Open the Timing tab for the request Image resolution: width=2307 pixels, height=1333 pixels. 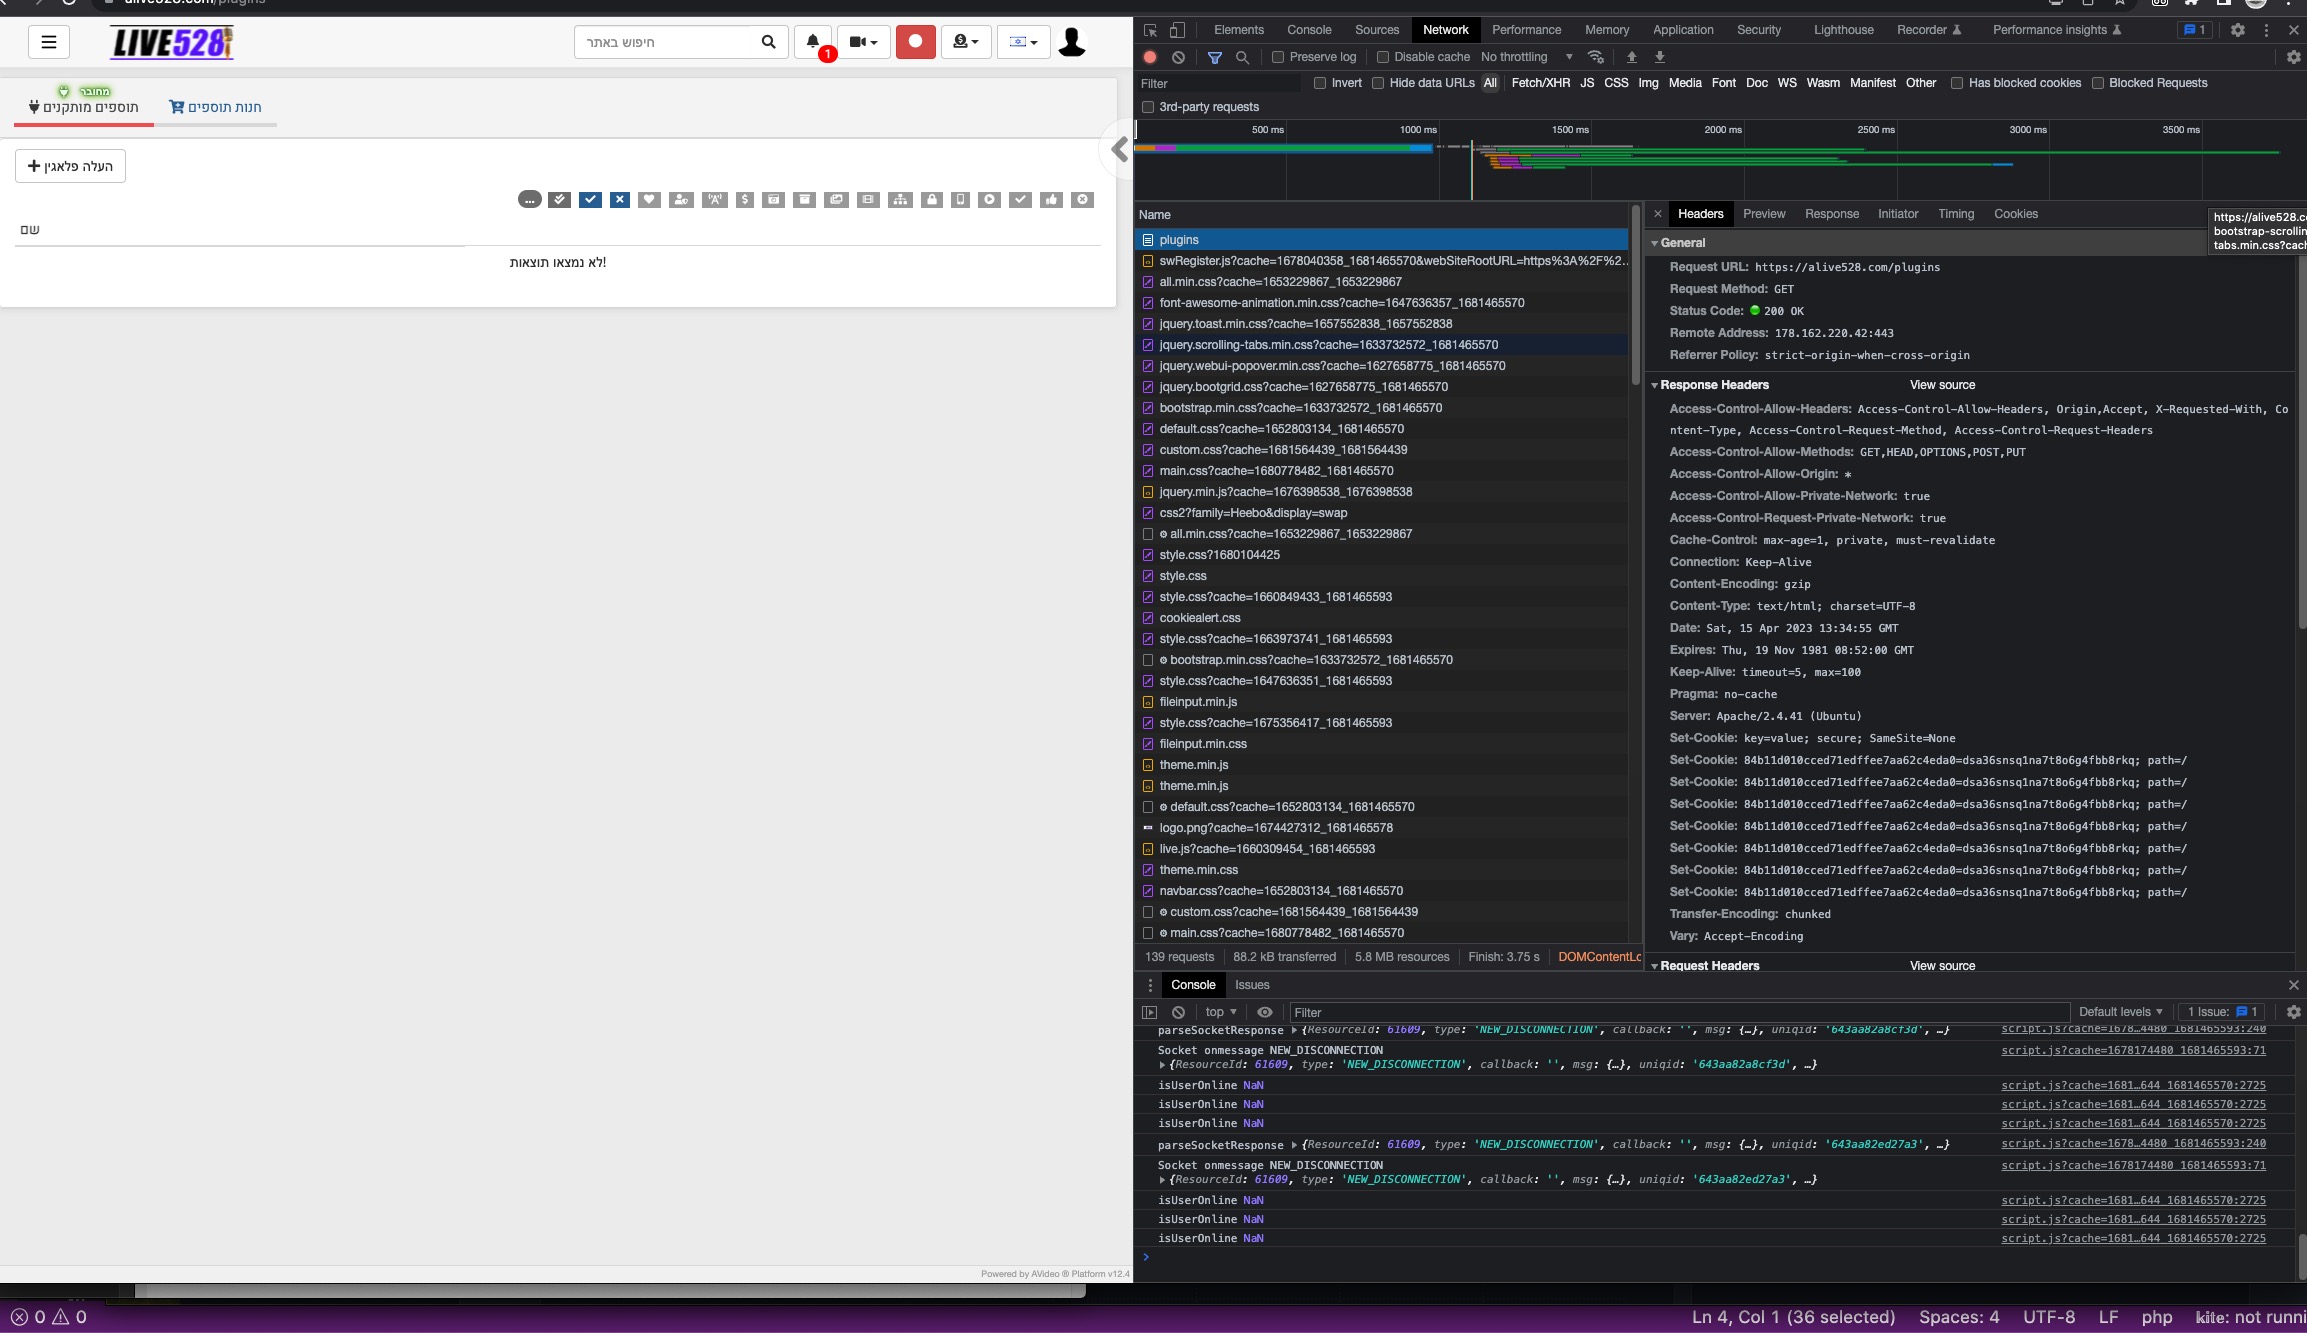point(1955,214)
